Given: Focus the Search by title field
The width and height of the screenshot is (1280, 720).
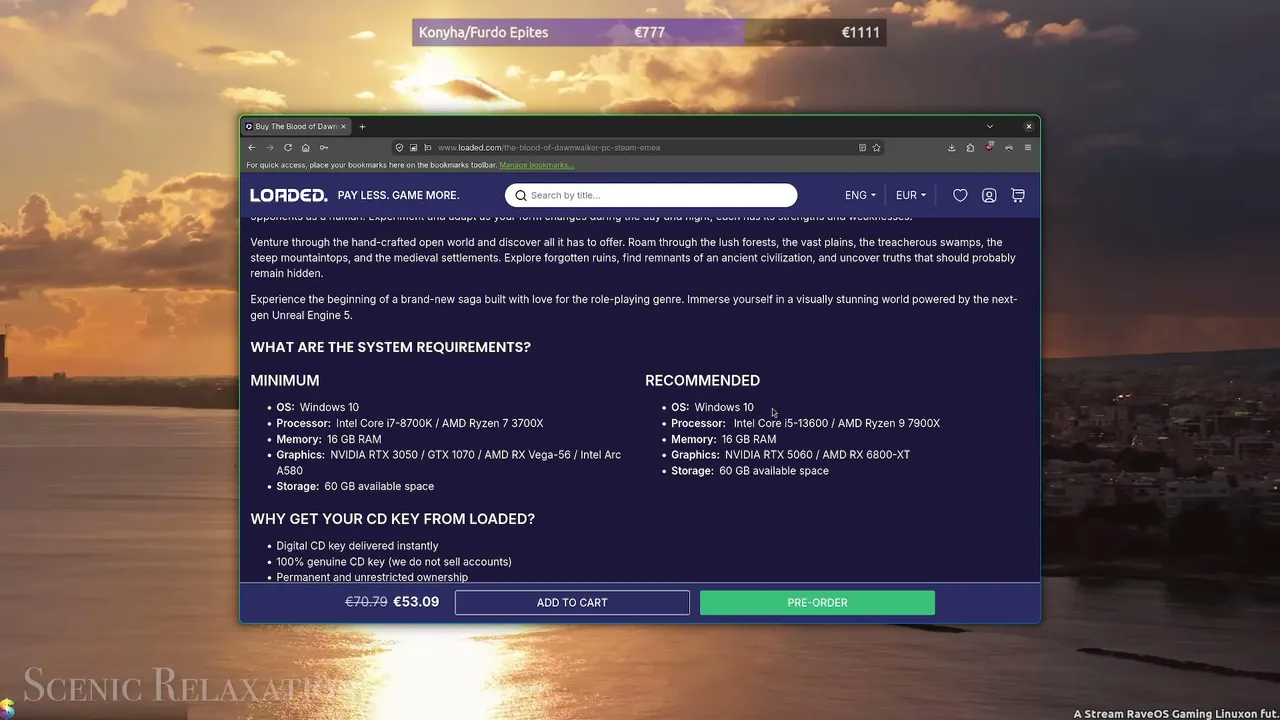Looking at the screenshot, I should click(x=651, y=195).
